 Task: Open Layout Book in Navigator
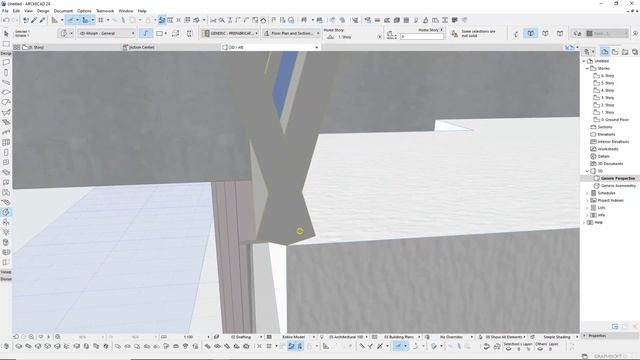pyautogui.click(x=625, y=52)
